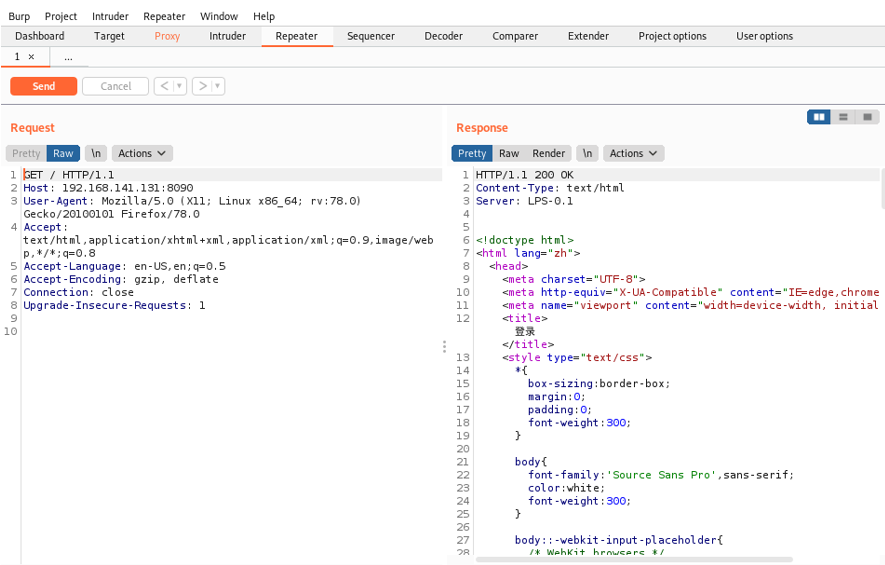This screenshot has height=565, width=885.
Task: Expand previous history dropdown arrow
Action: [x=179, y=86]
